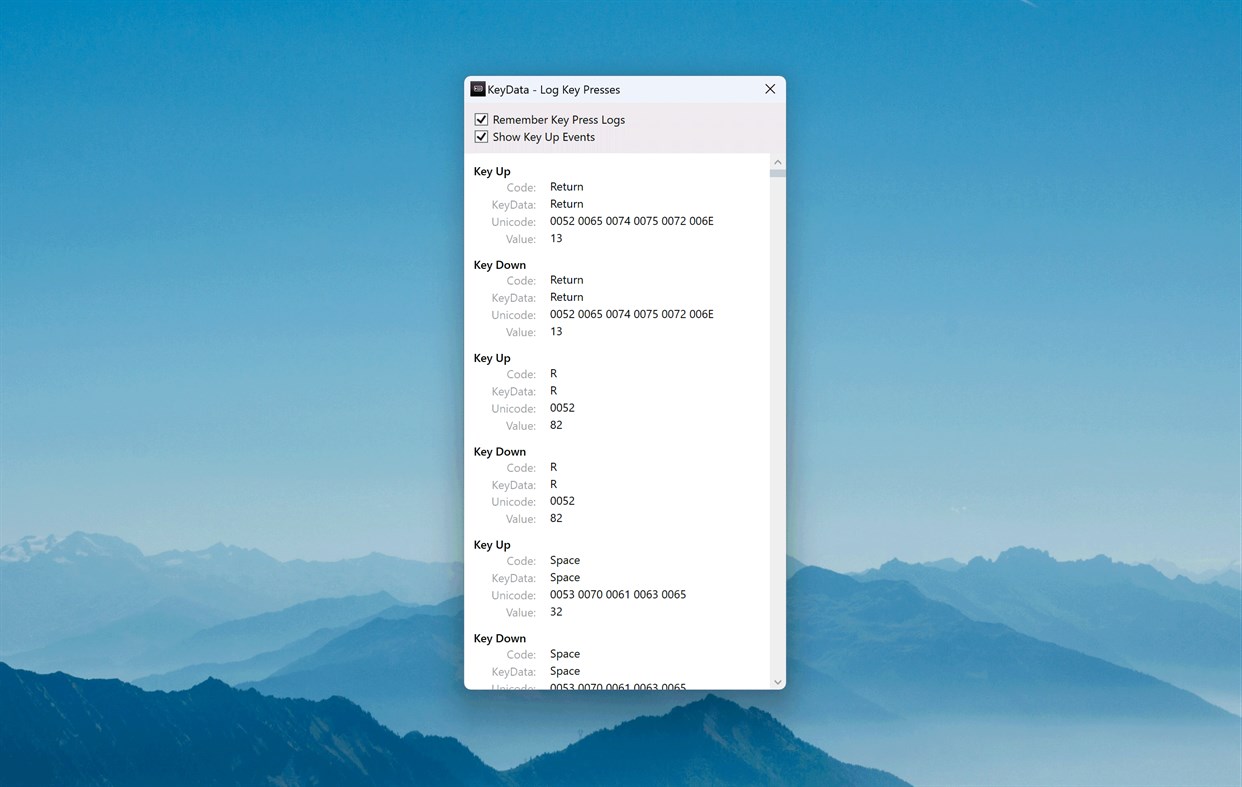Click the KeyData app icon in titlebar
The image size is (1242, 787).
(x=477, y=89)
